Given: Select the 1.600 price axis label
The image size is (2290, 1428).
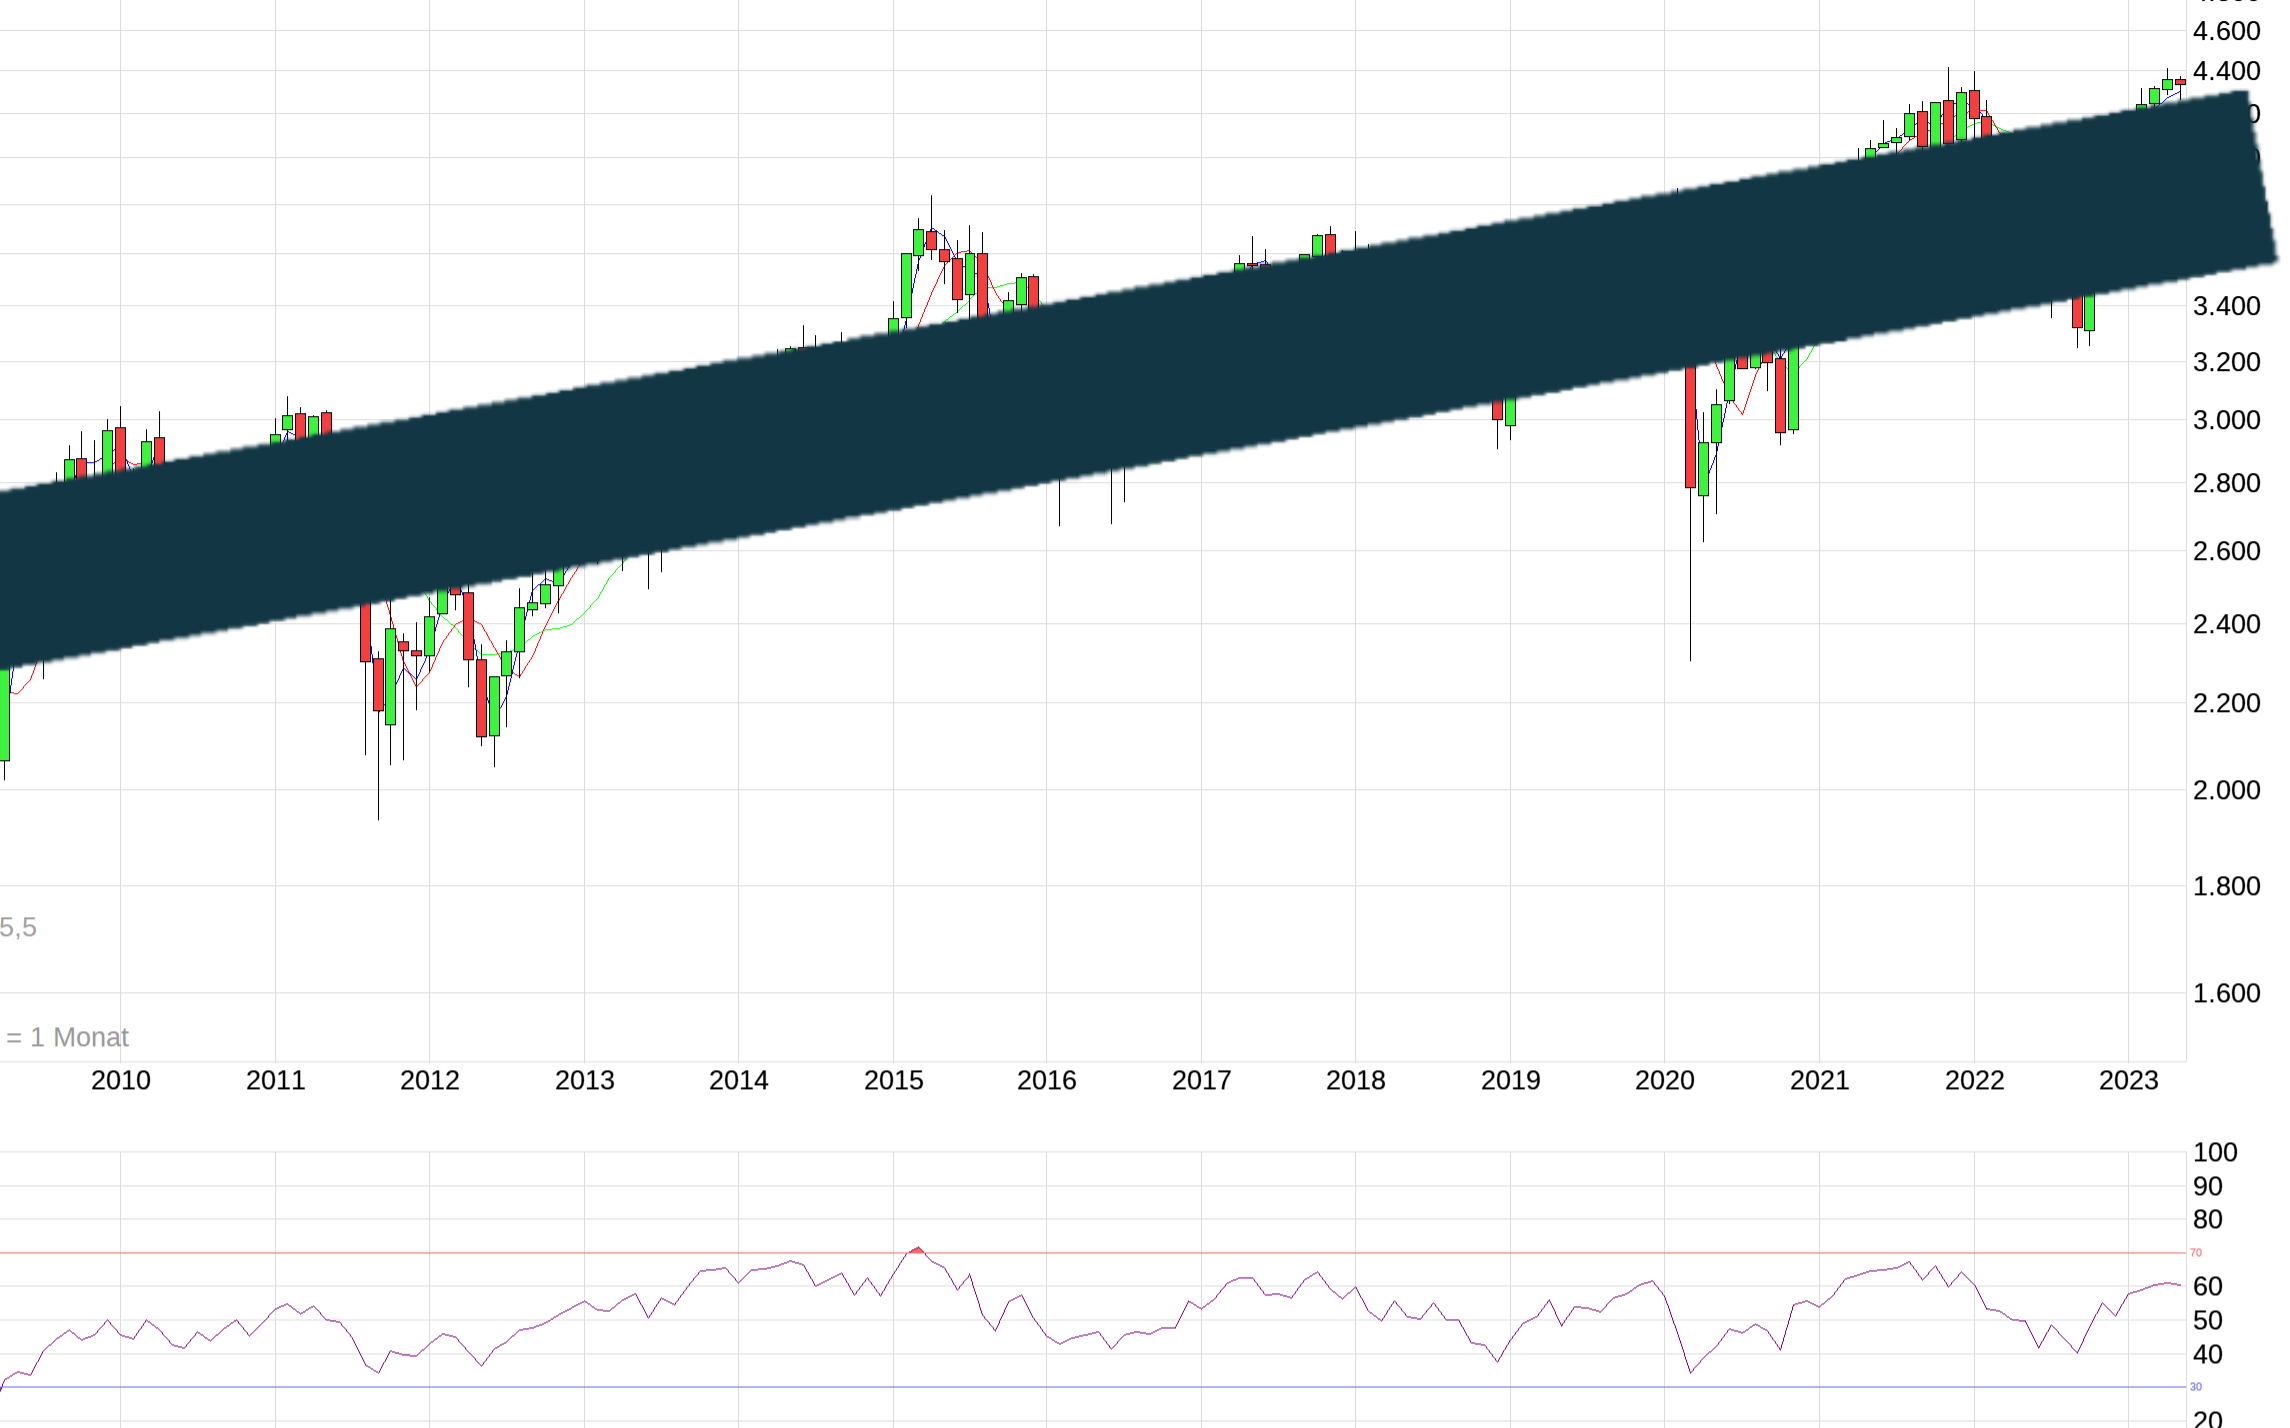Looking at the screenshot, I should coord(2229,994).
